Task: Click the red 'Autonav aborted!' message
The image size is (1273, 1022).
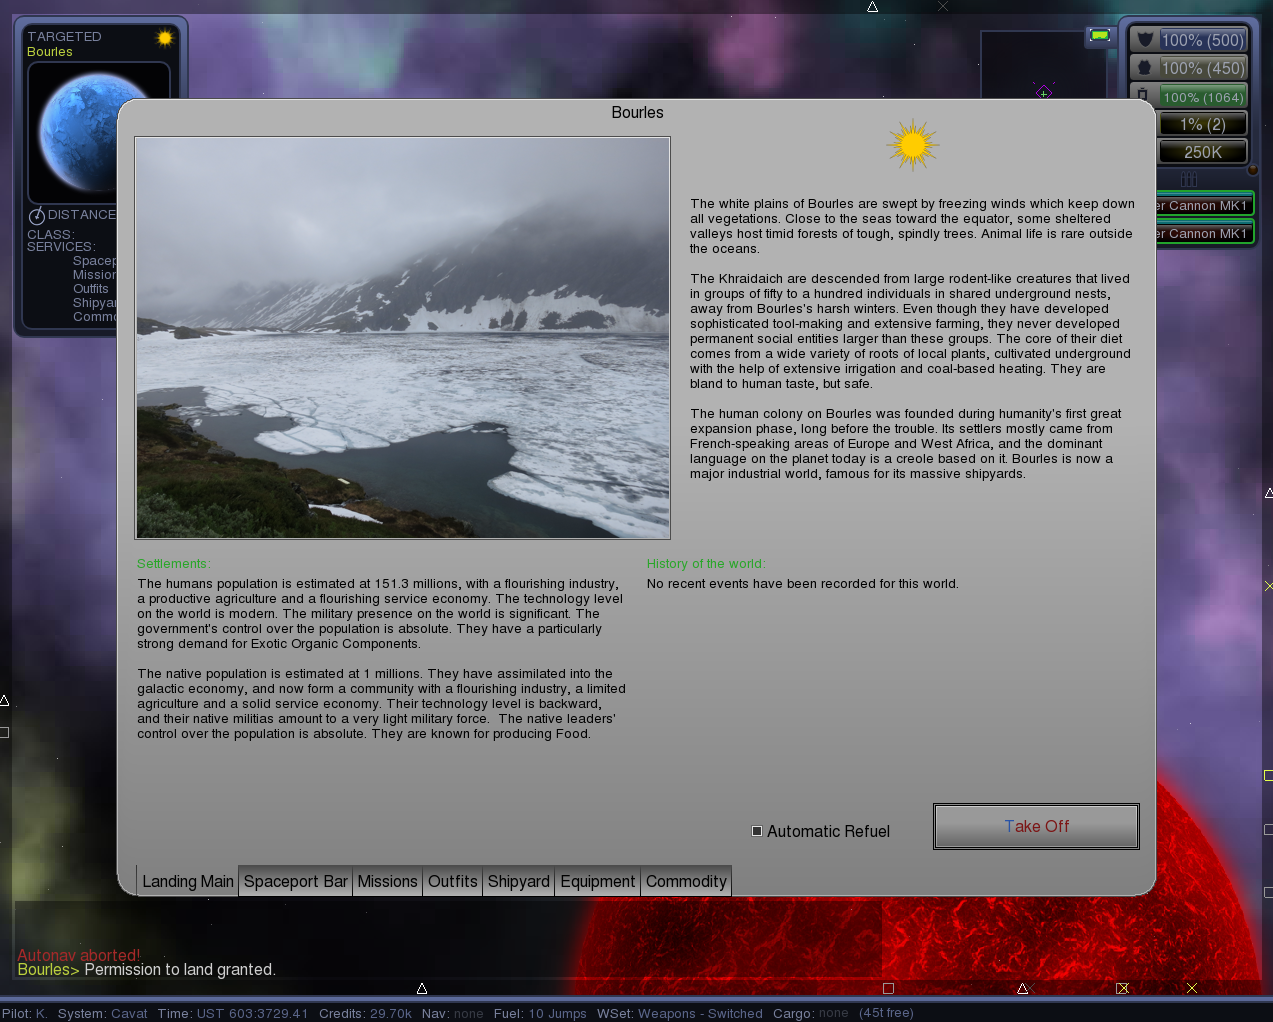Action: coord(79,955)
